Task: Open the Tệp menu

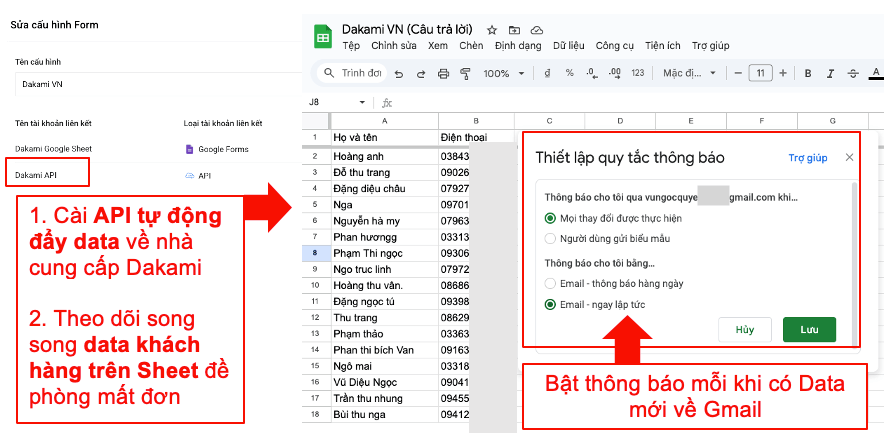Action: pyautogui.click(x=351, y=45)
